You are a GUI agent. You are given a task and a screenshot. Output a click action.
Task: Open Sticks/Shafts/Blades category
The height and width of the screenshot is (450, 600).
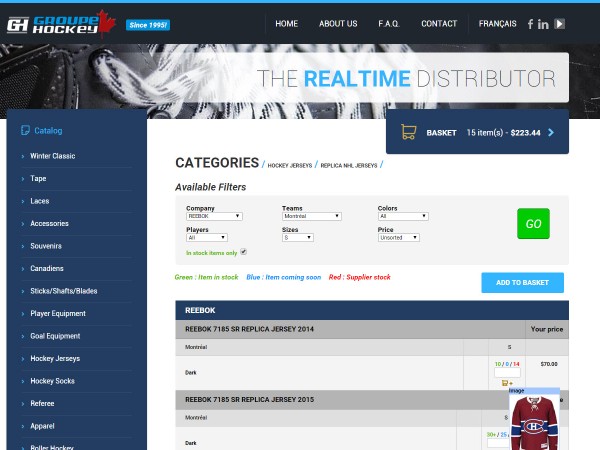click(x=64, y=291)
